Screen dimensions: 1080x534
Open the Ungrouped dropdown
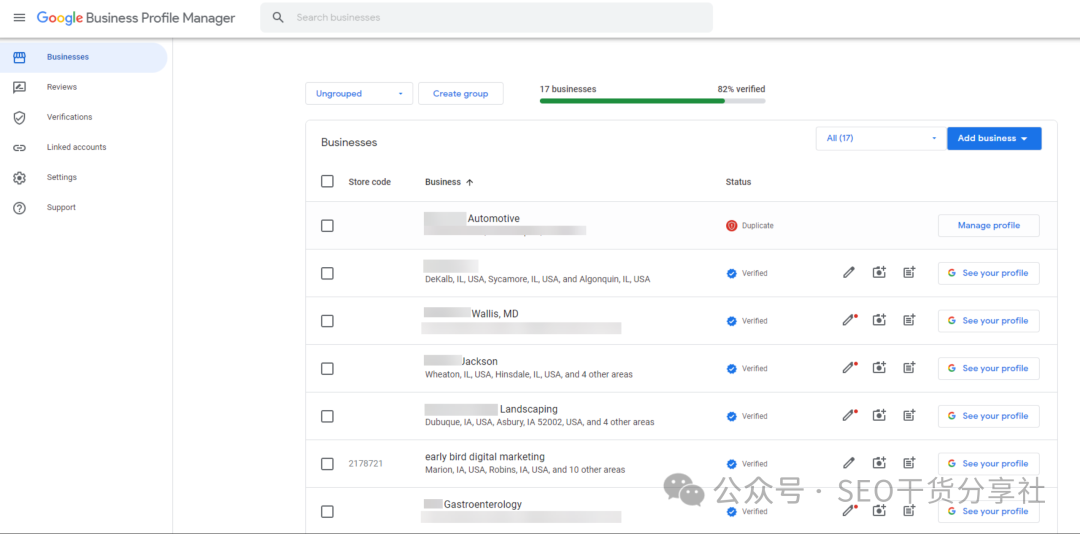(x=359, y=94)
